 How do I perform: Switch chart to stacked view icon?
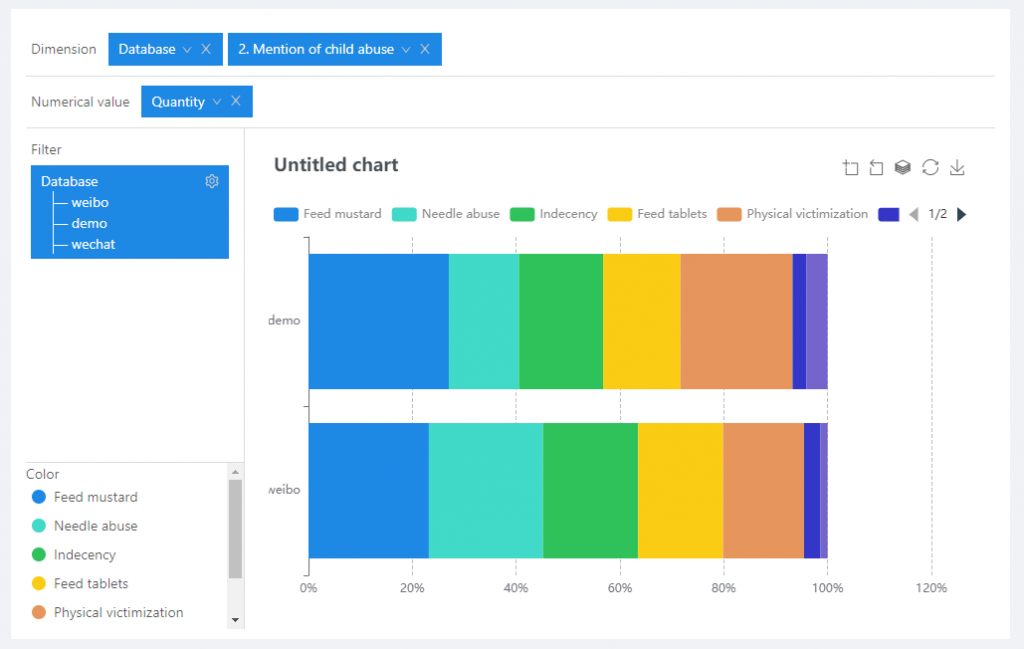(902, 168)
